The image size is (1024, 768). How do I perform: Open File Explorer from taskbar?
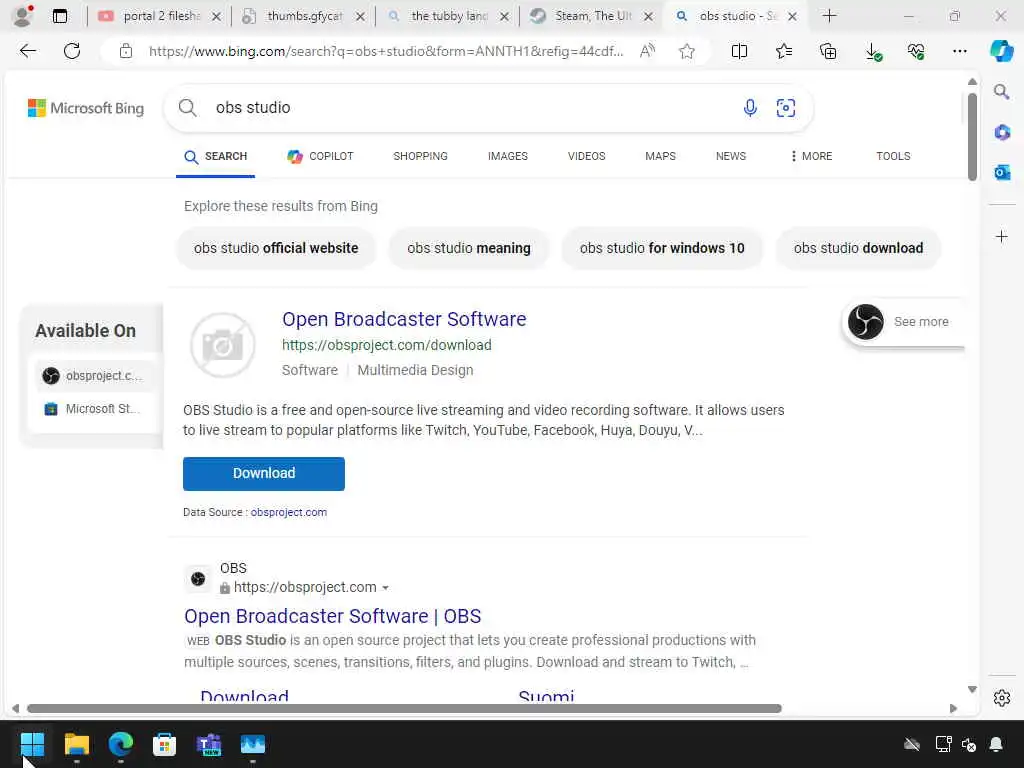click(x=76, y=744)
